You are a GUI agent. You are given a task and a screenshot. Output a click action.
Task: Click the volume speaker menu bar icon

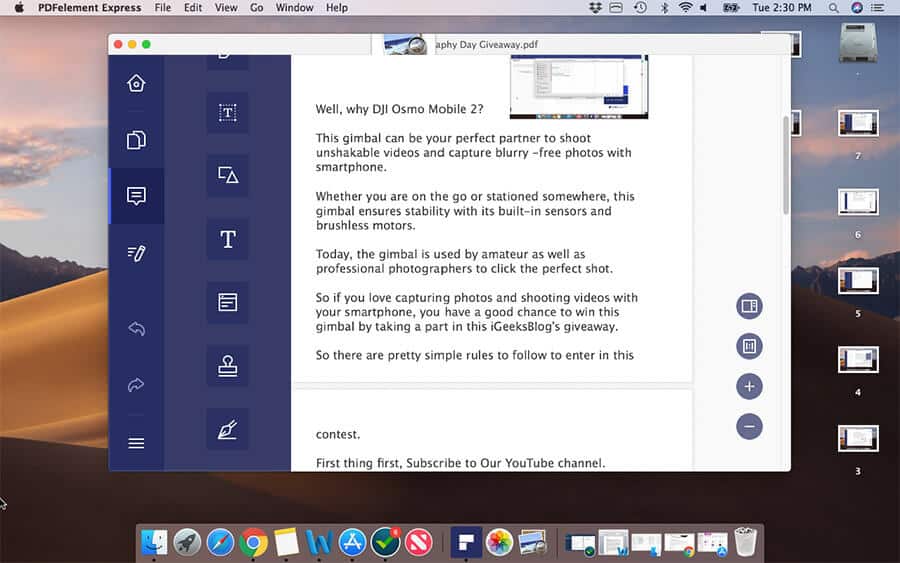coord(704,7)
